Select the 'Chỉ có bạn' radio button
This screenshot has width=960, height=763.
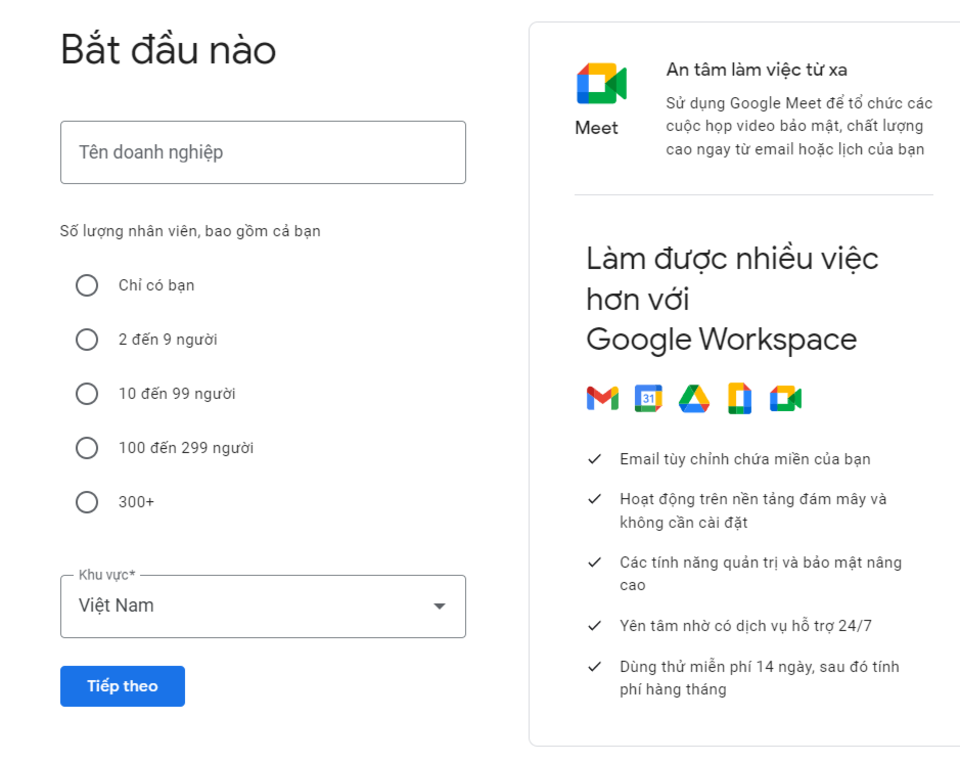tap(87, 286)
